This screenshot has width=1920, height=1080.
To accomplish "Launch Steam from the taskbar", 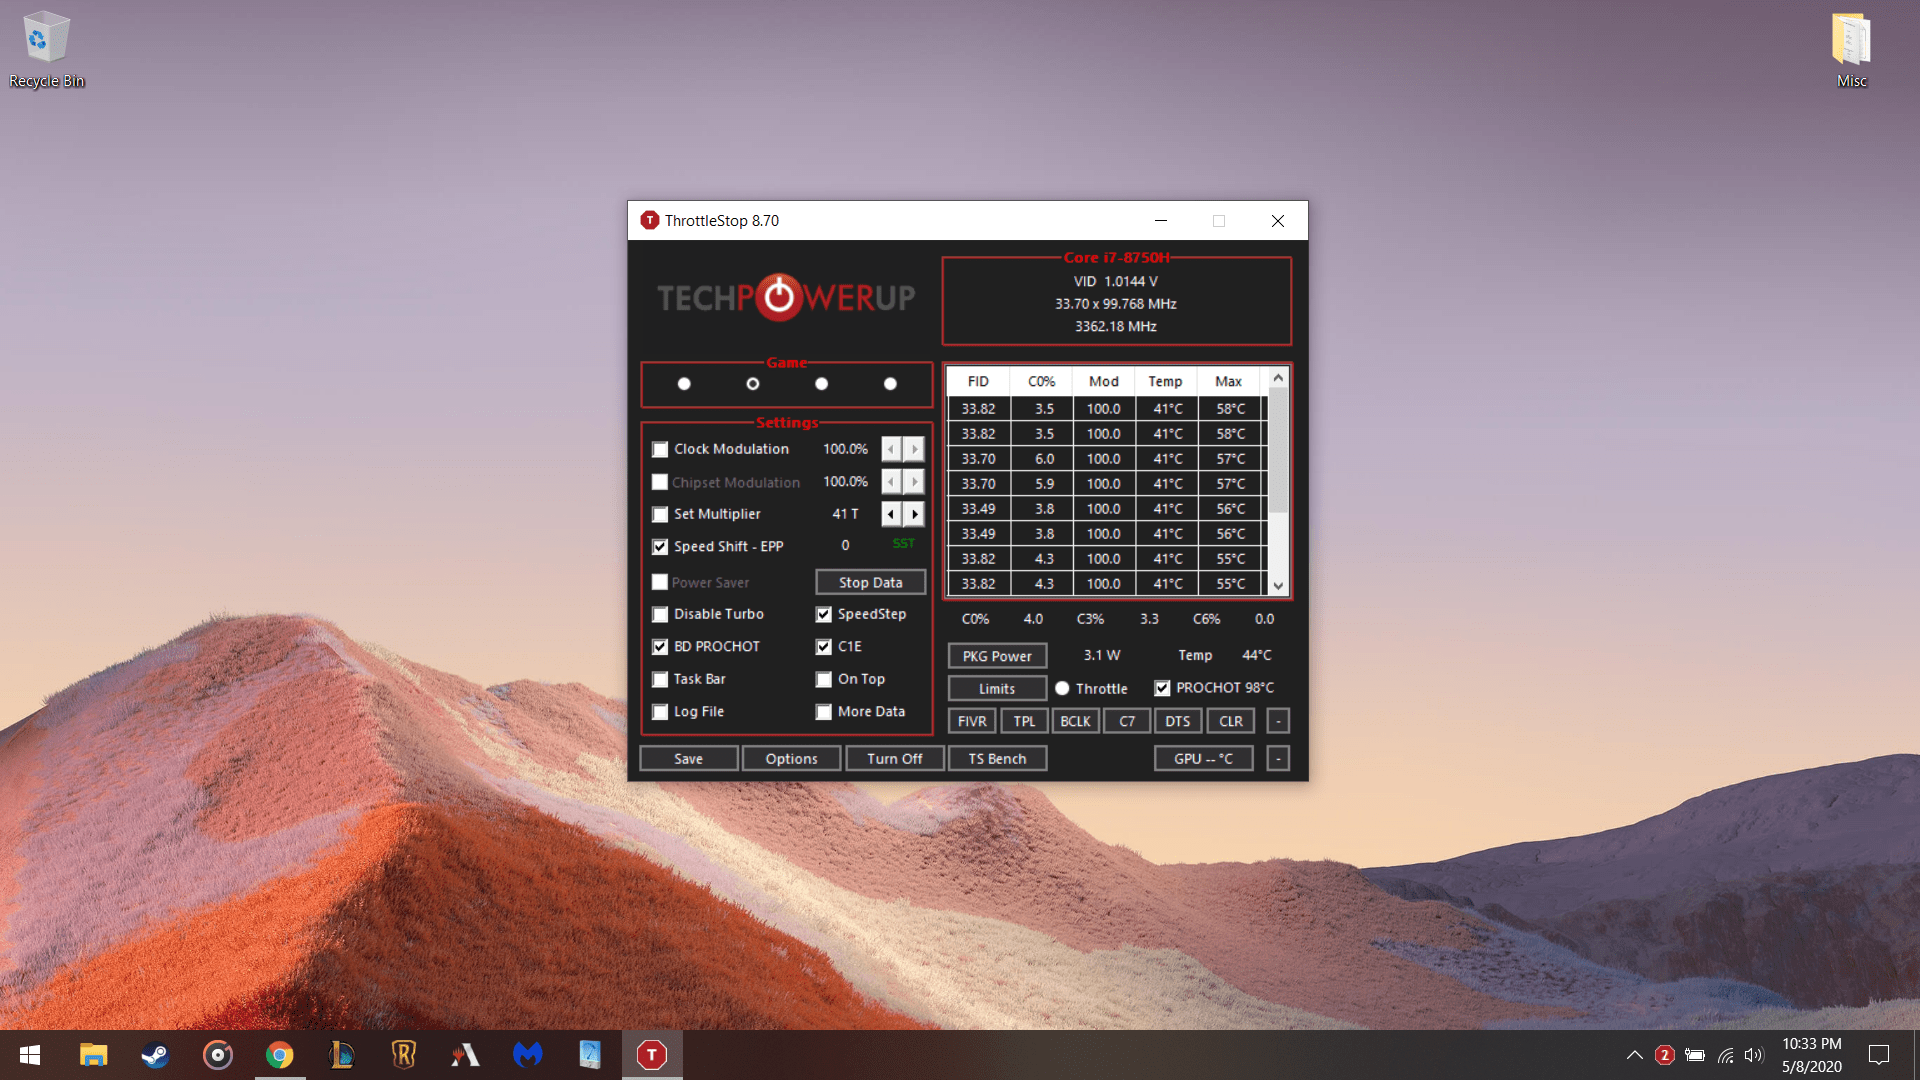I will coord(155,1055).
